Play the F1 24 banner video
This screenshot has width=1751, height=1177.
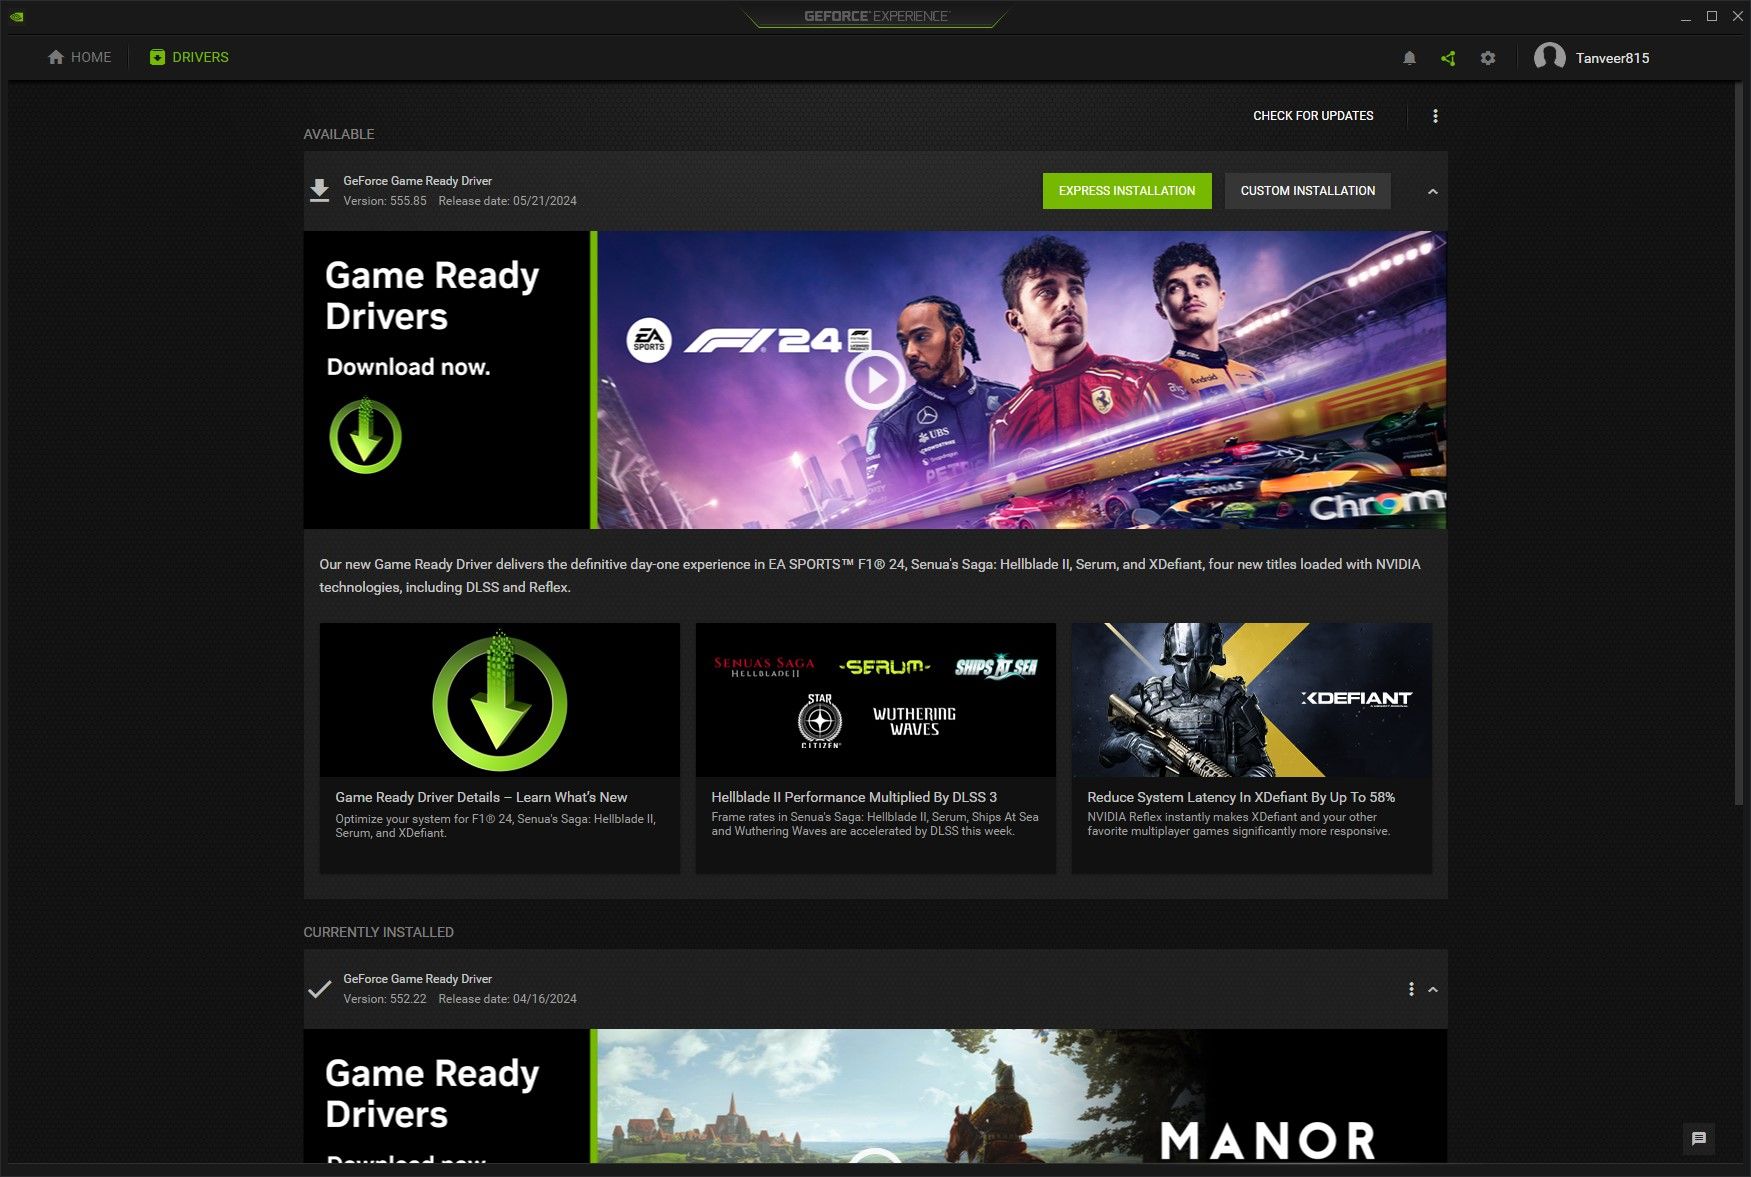click(x=875, y=380)
